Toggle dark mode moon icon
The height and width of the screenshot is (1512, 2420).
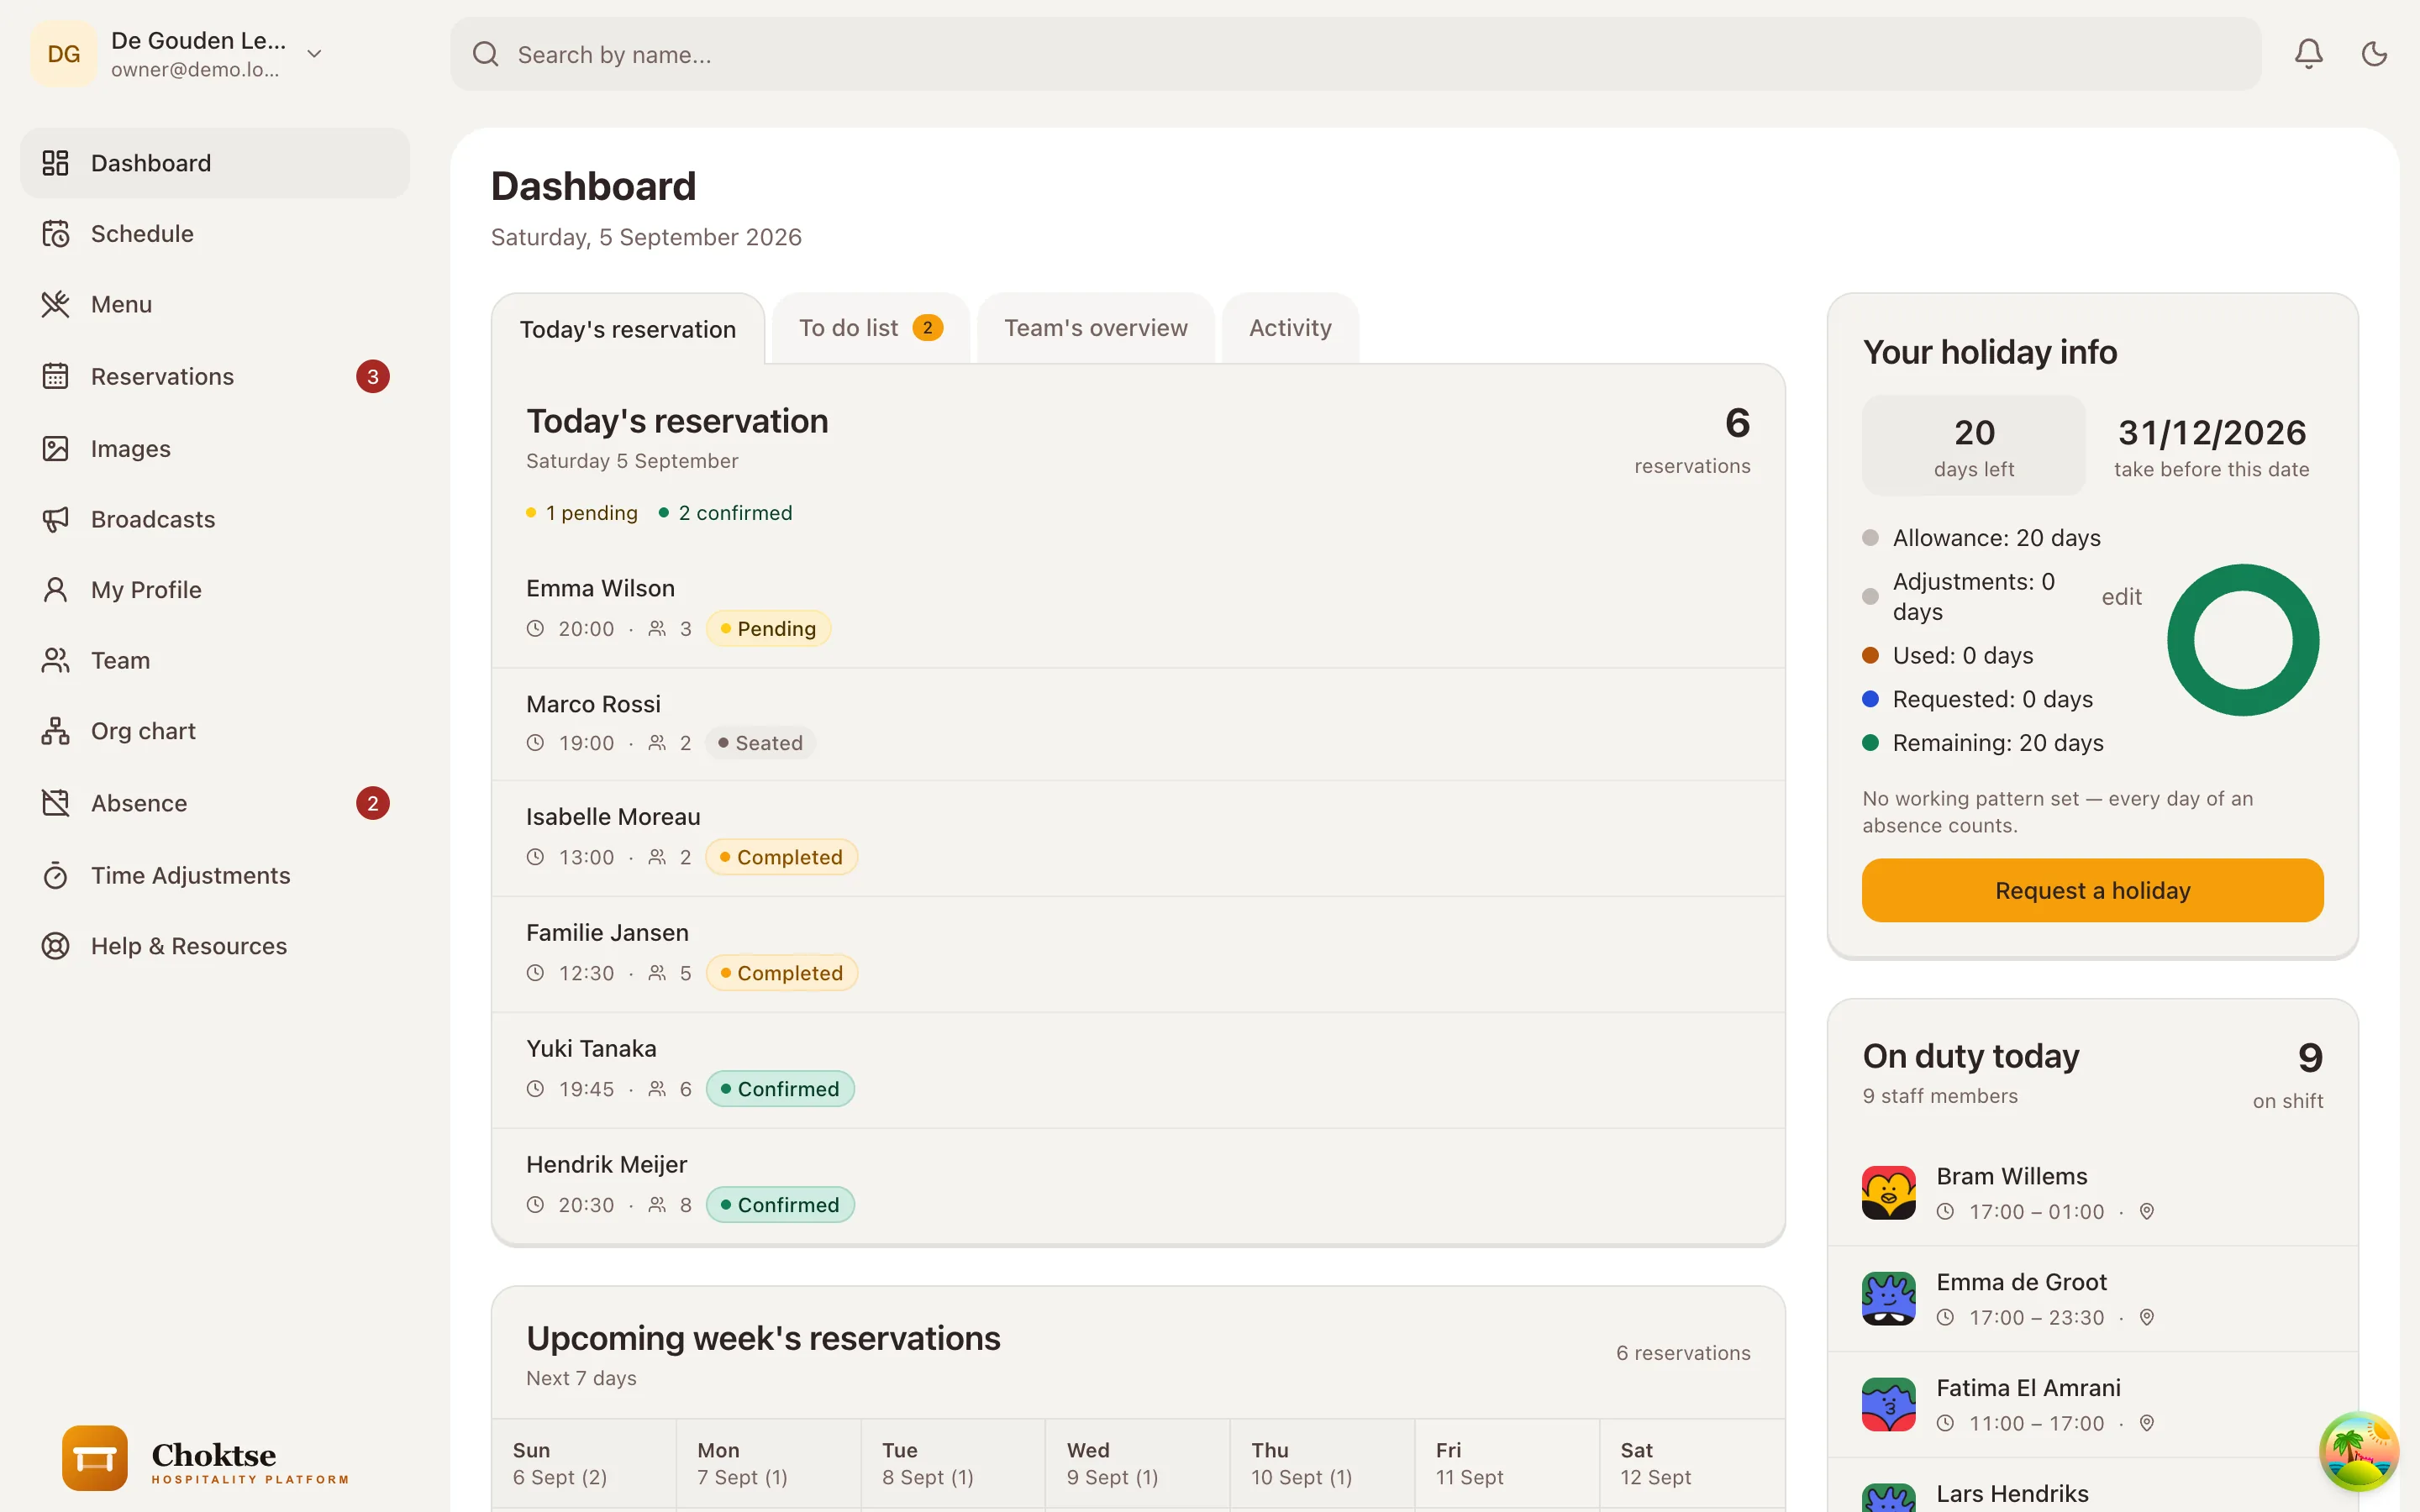2374,54
